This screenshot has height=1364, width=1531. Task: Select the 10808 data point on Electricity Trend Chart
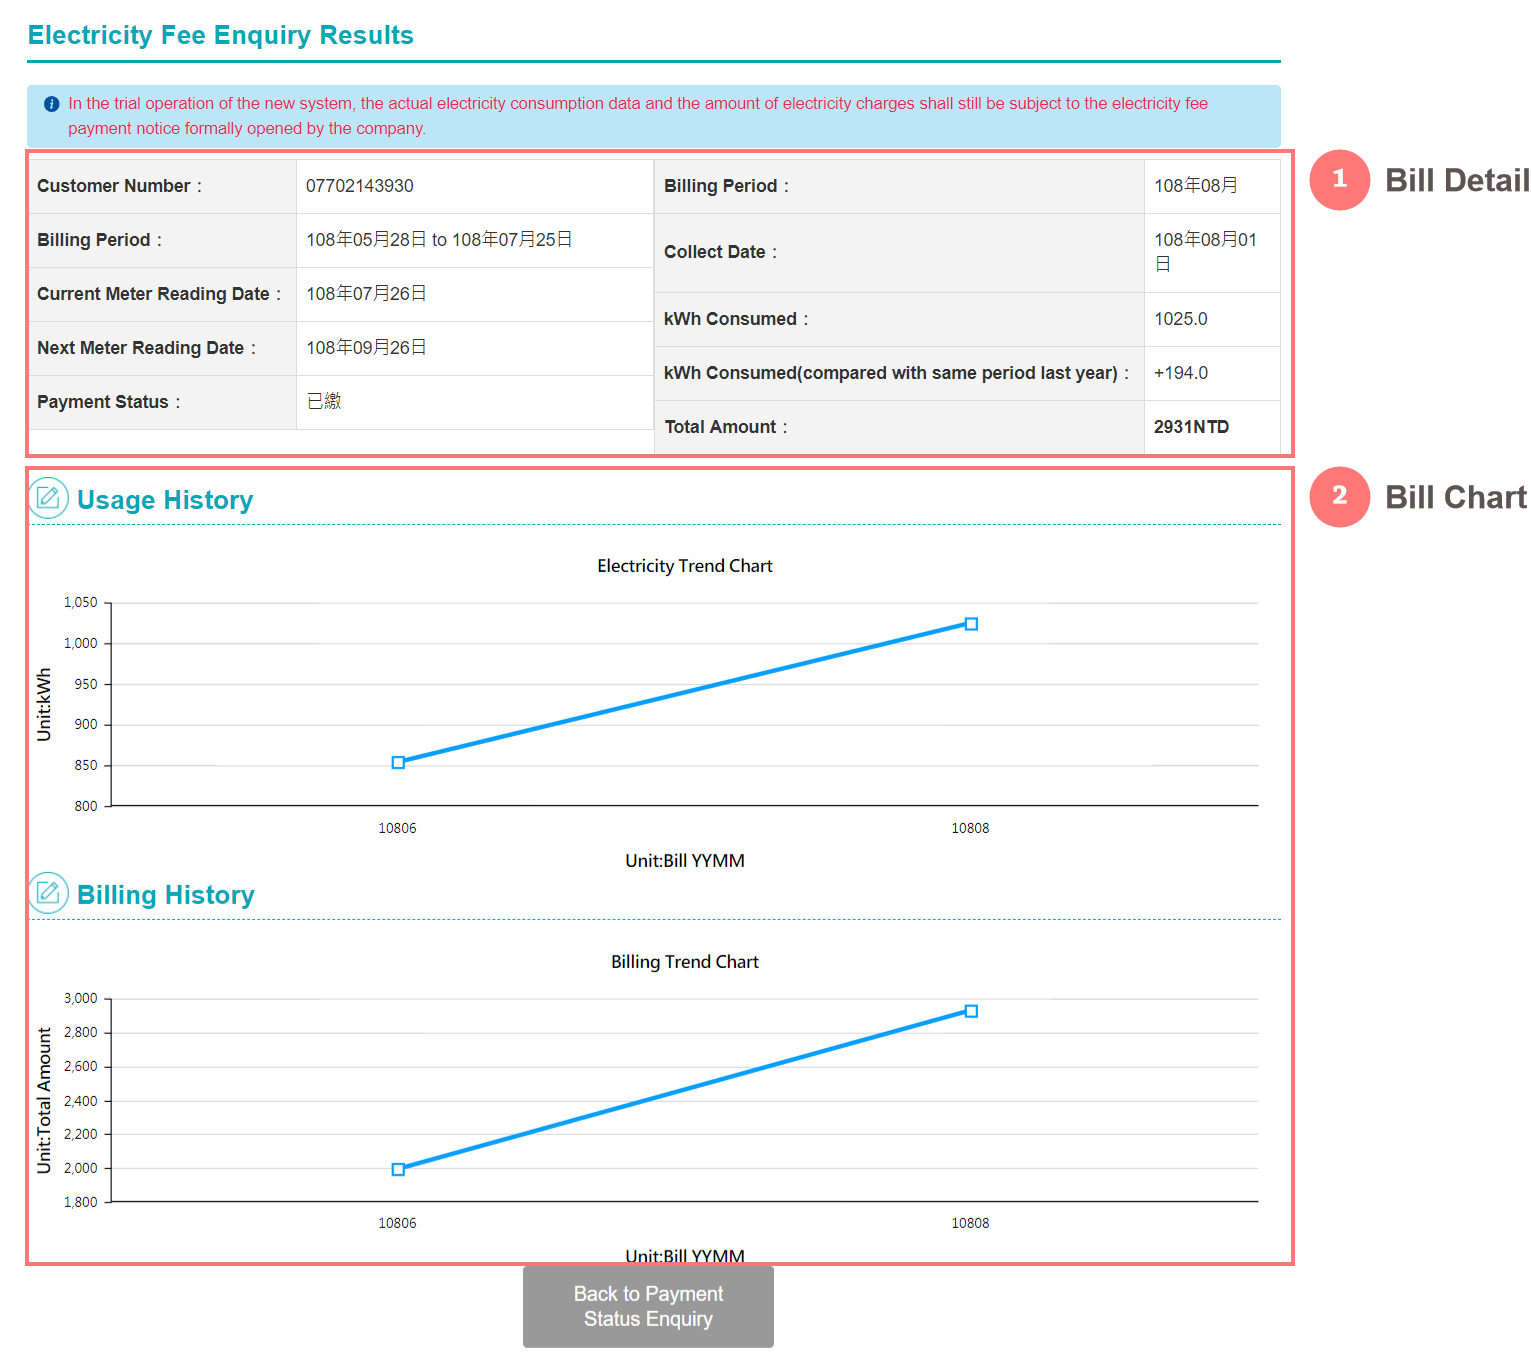pos(970,623)
